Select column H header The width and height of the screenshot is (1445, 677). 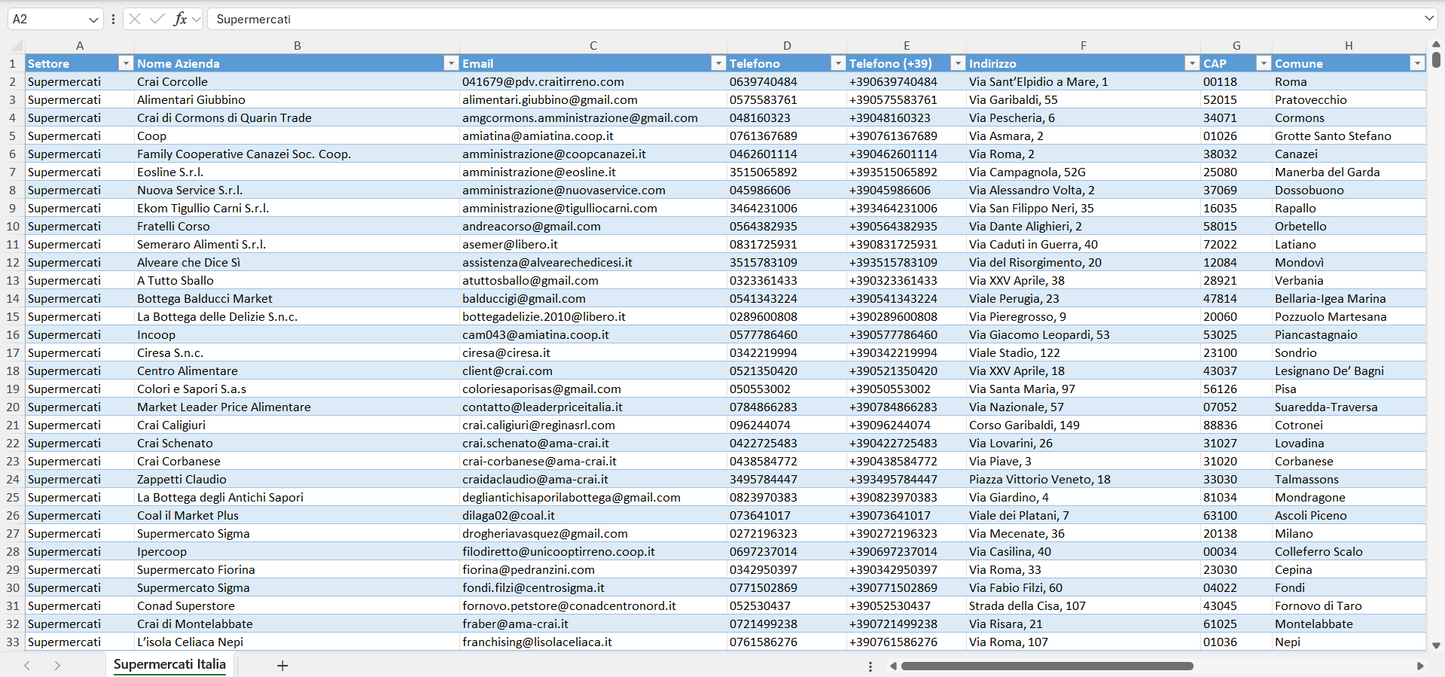click(1349, 45)
